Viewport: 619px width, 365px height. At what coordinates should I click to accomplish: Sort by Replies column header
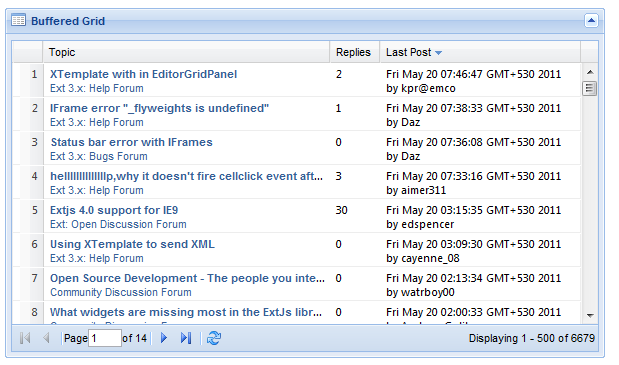355,52
